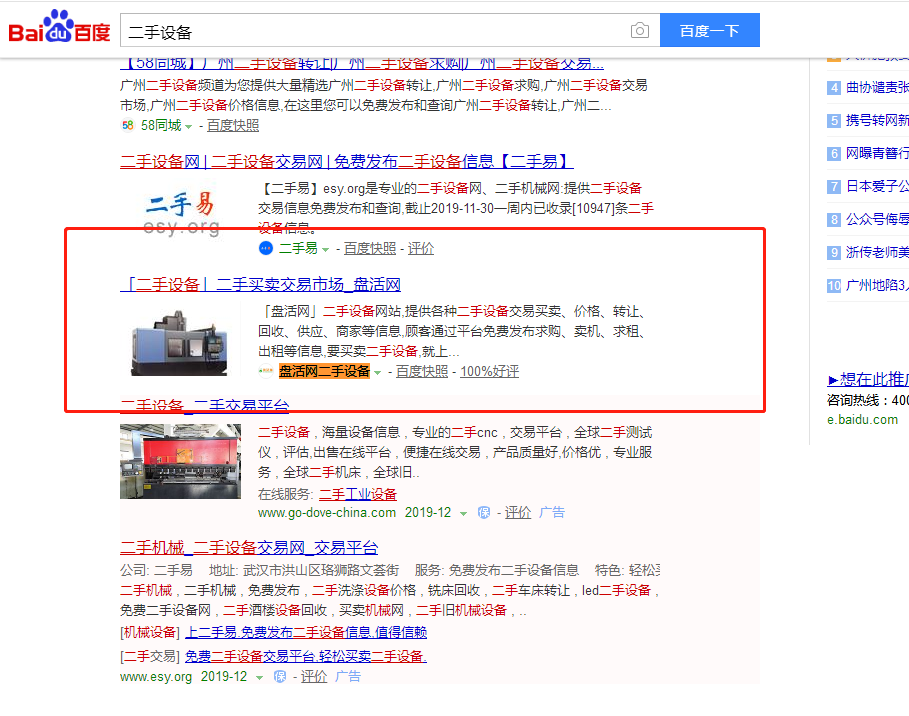The height and width of the screenshot is (716, 909).
Task: Click the red press machine thumbnail
Action: click(180, 461)
